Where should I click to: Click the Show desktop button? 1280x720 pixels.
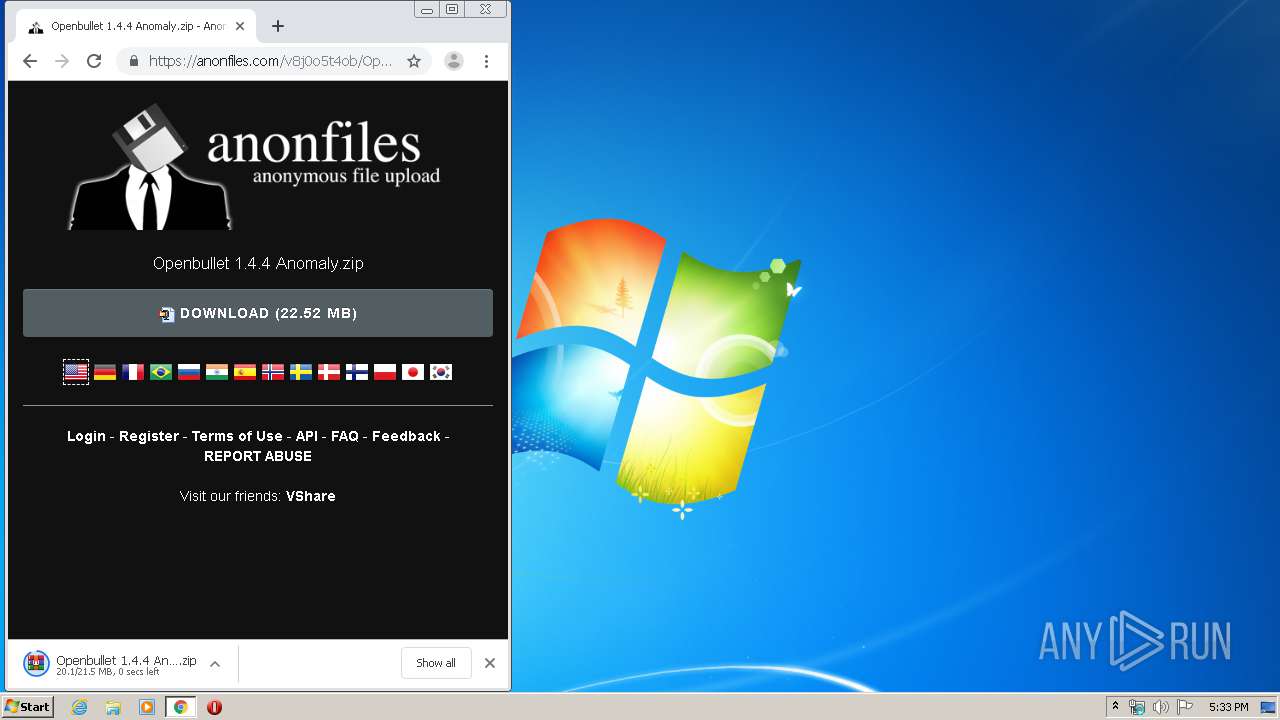(1268, 707)
